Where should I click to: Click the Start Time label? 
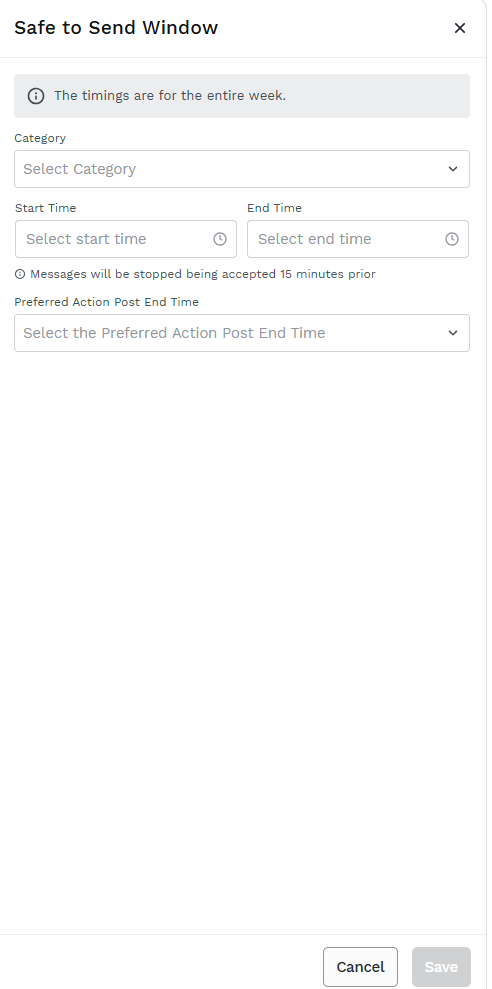pos(45,208)
